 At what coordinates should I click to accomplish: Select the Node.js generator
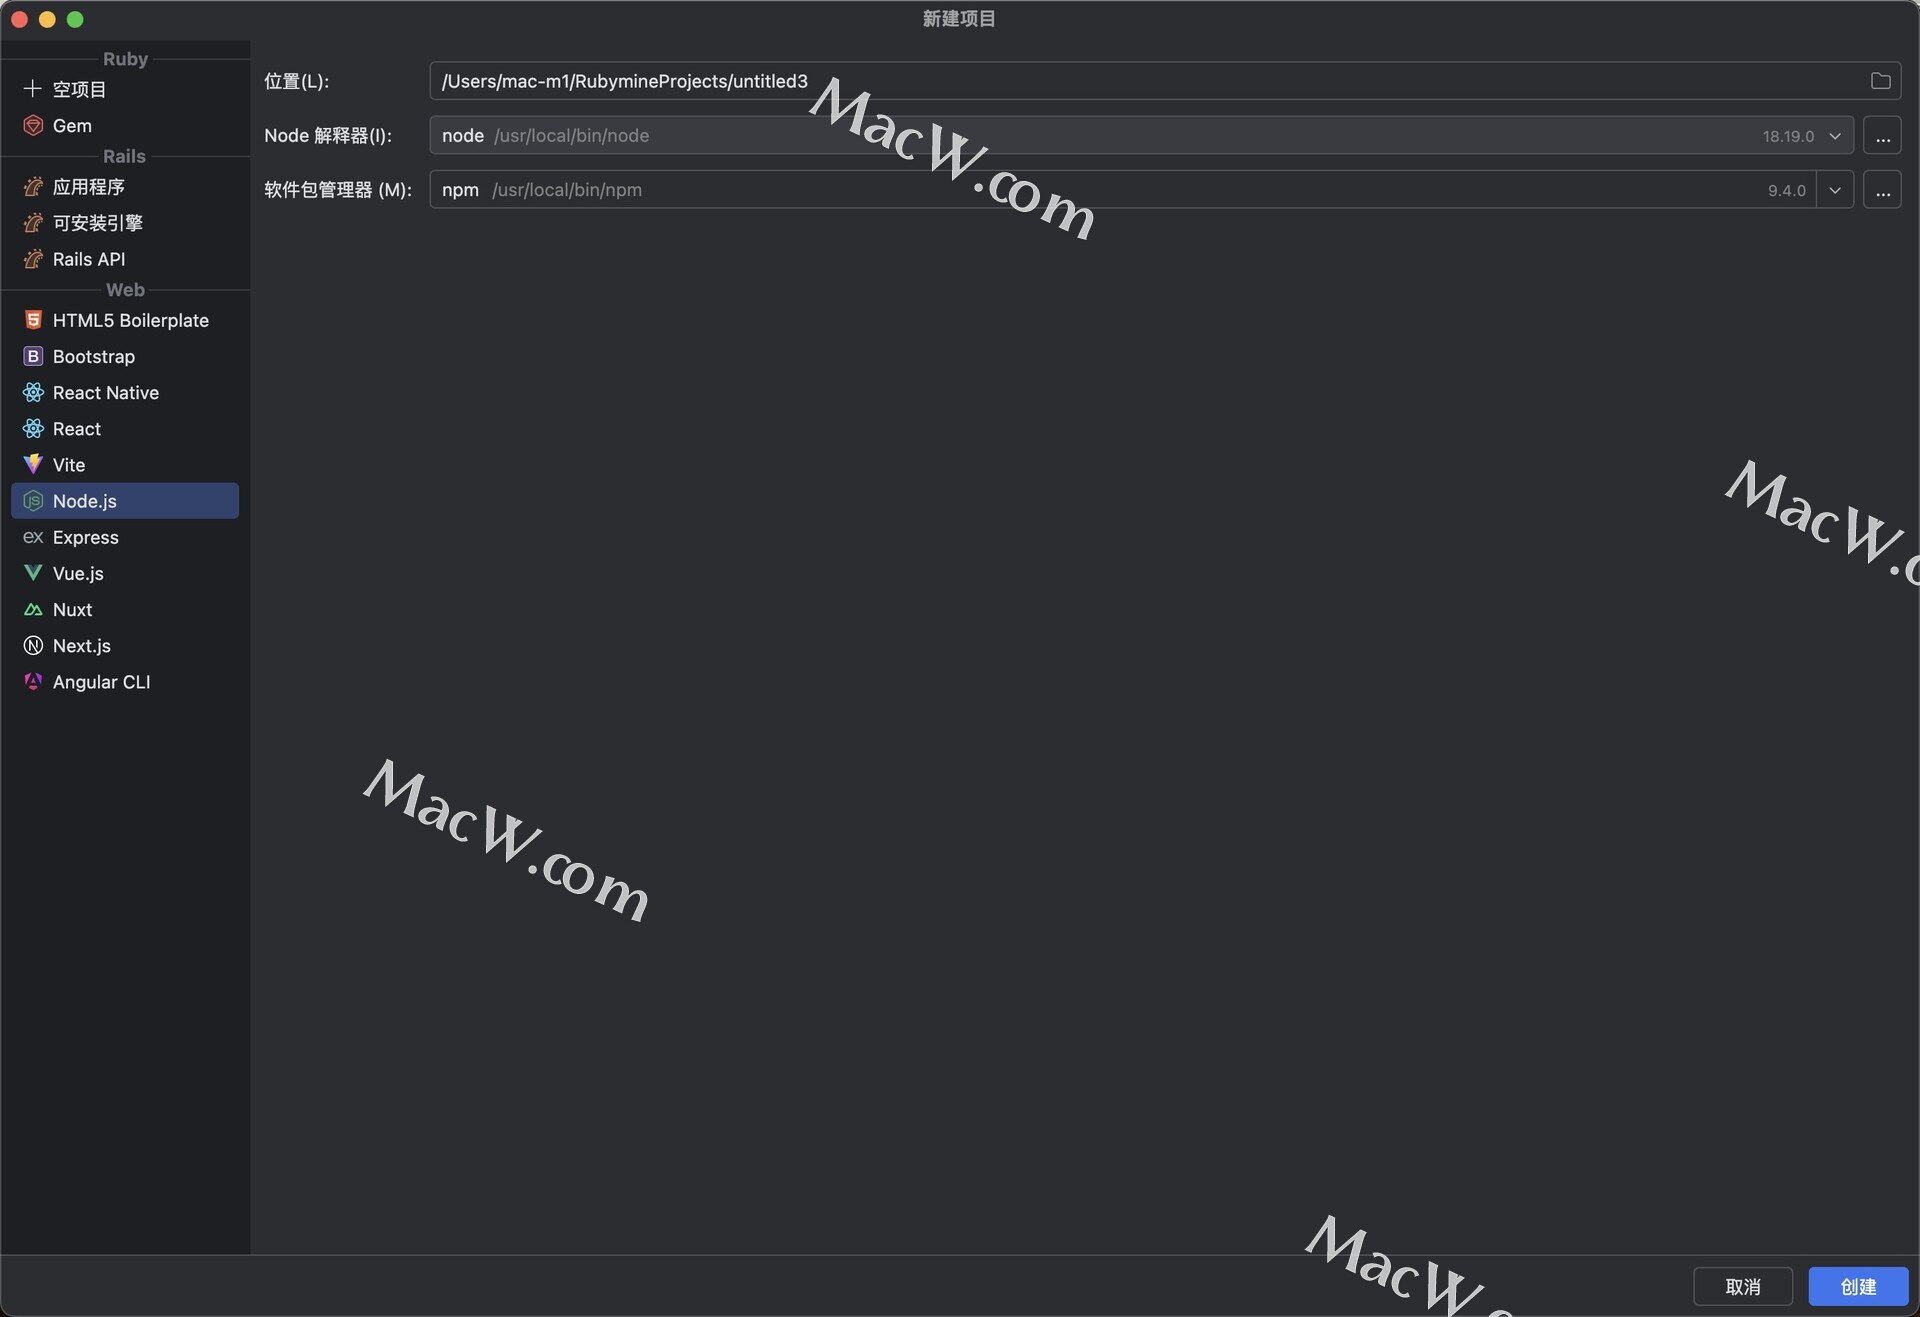pos(125,501)
